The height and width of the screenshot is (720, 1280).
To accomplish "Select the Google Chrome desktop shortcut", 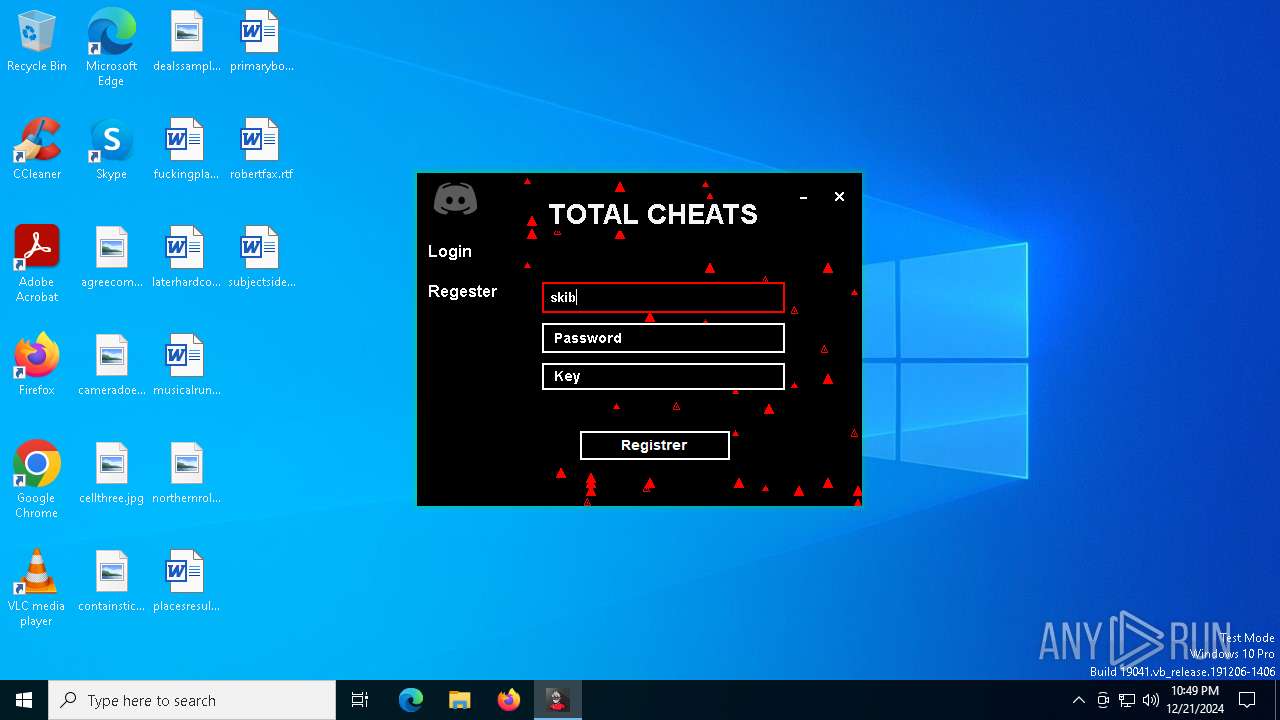I will [37, 479].
